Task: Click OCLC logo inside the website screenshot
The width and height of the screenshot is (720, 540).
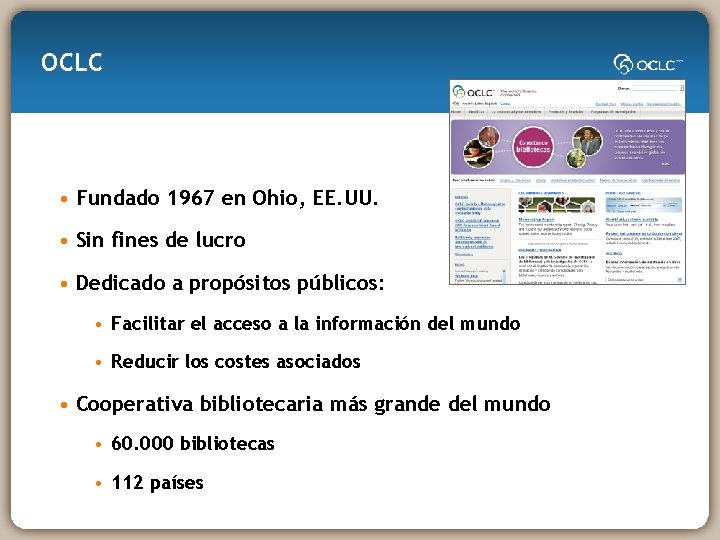Action: point(473,92)
